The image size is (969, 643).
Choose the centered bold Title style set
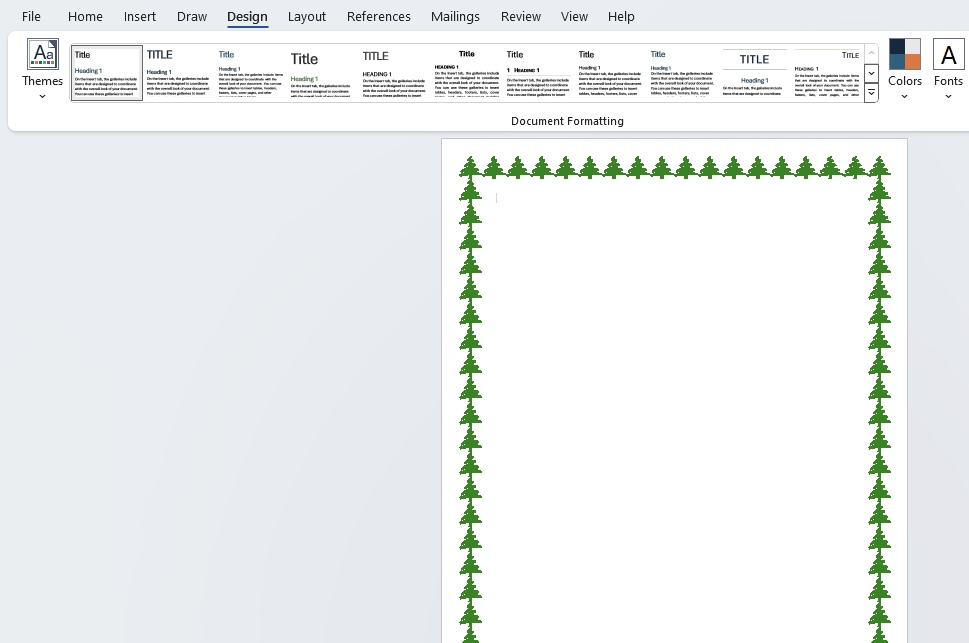point(467,72)
